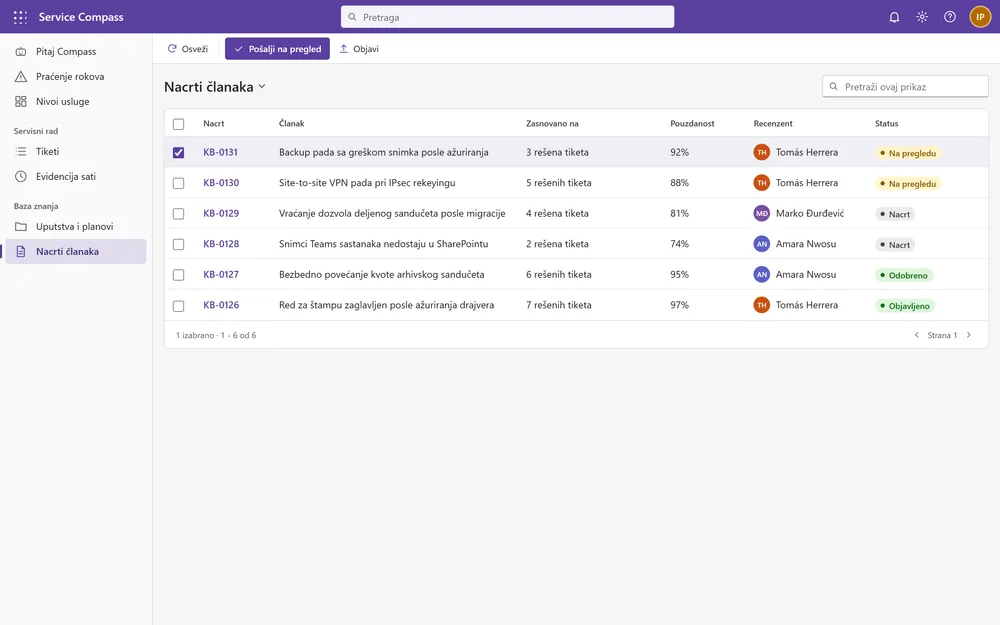
Task: Open the app launcher grid icon
Action: coord(20,17)
